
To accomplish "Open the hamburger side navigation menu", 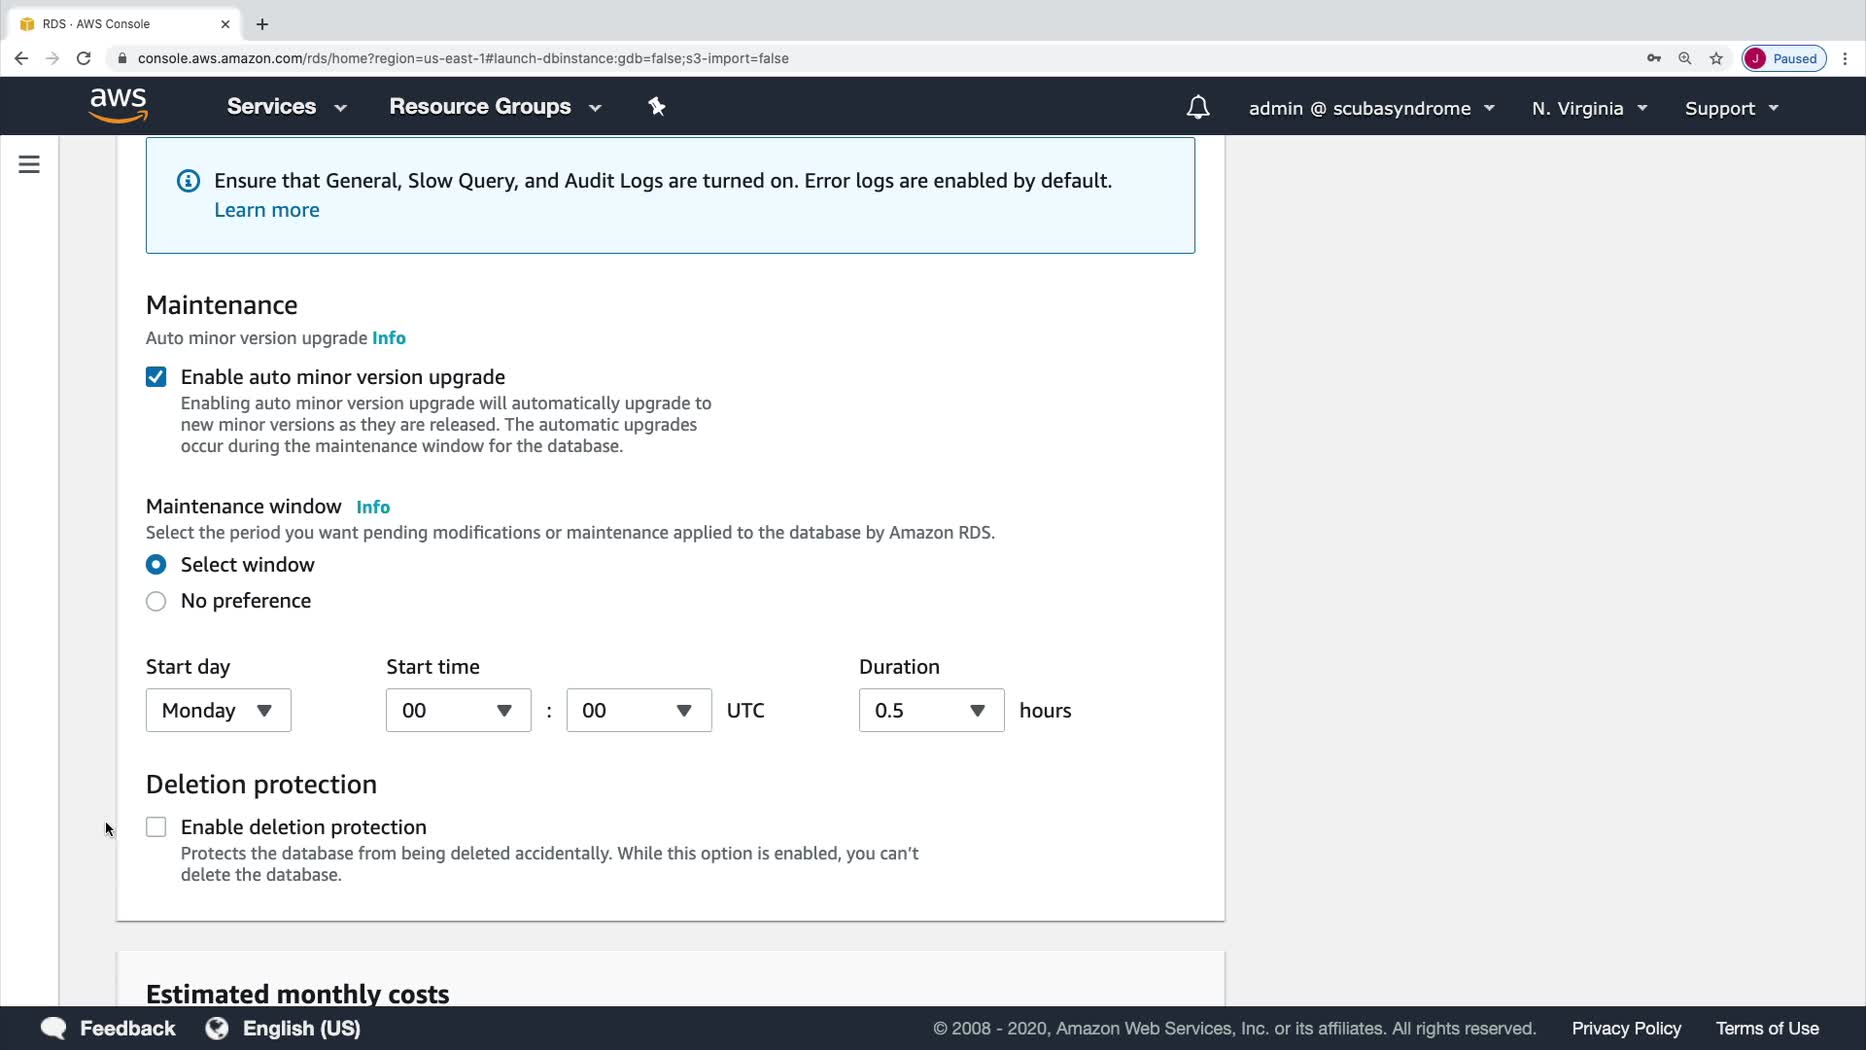I will point(29,164).
